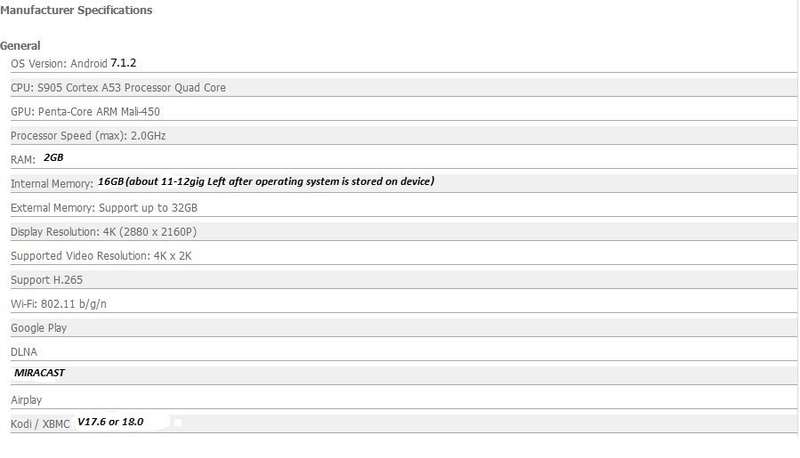Click the Wi-Fi 802.11 b/g/n row

(x=404, y=303)
